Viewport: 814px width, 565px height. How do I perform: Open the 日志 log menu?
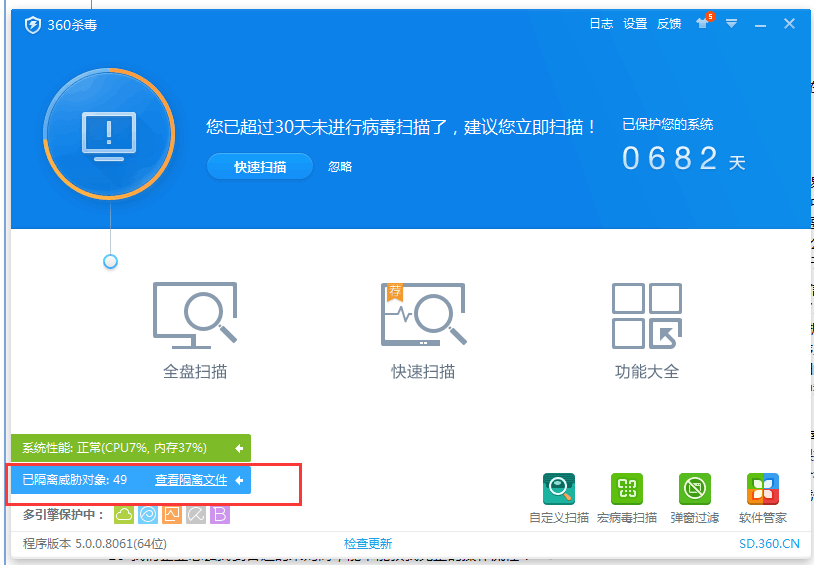(x=601, y=24)
